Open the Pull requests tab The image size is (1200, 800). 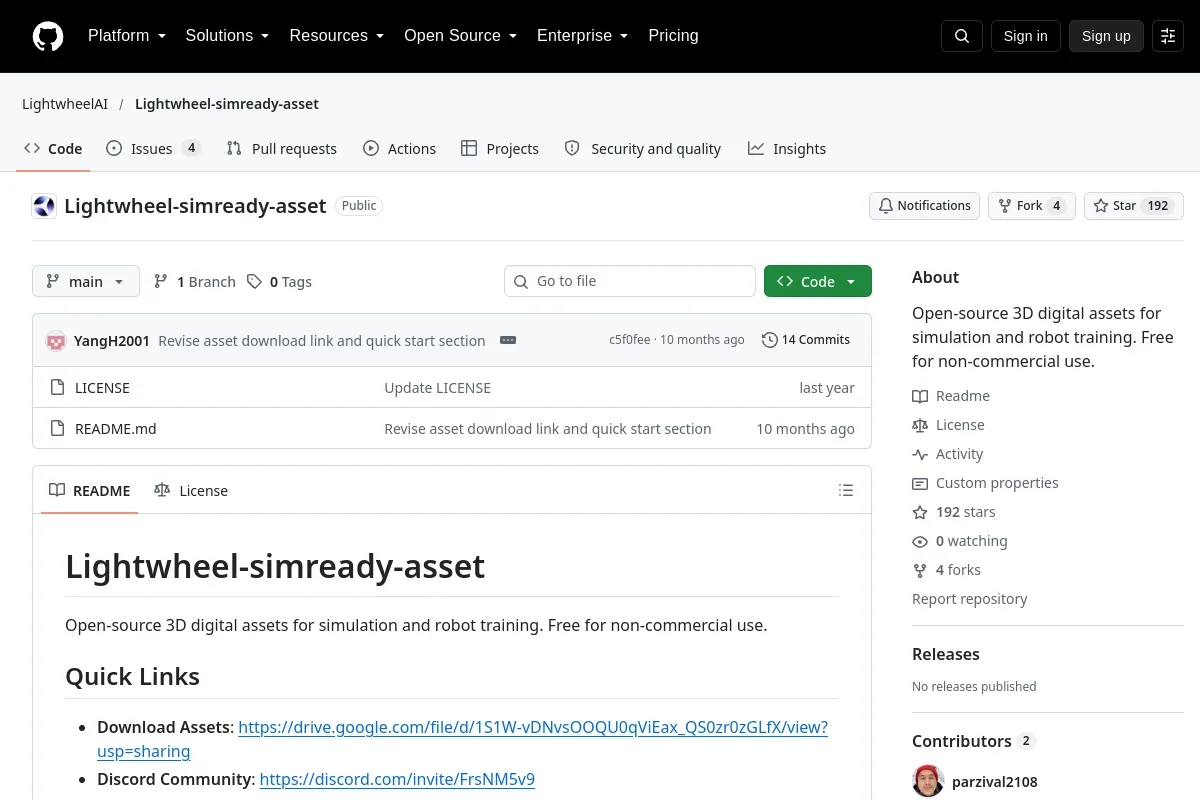(x=282, y=149)
